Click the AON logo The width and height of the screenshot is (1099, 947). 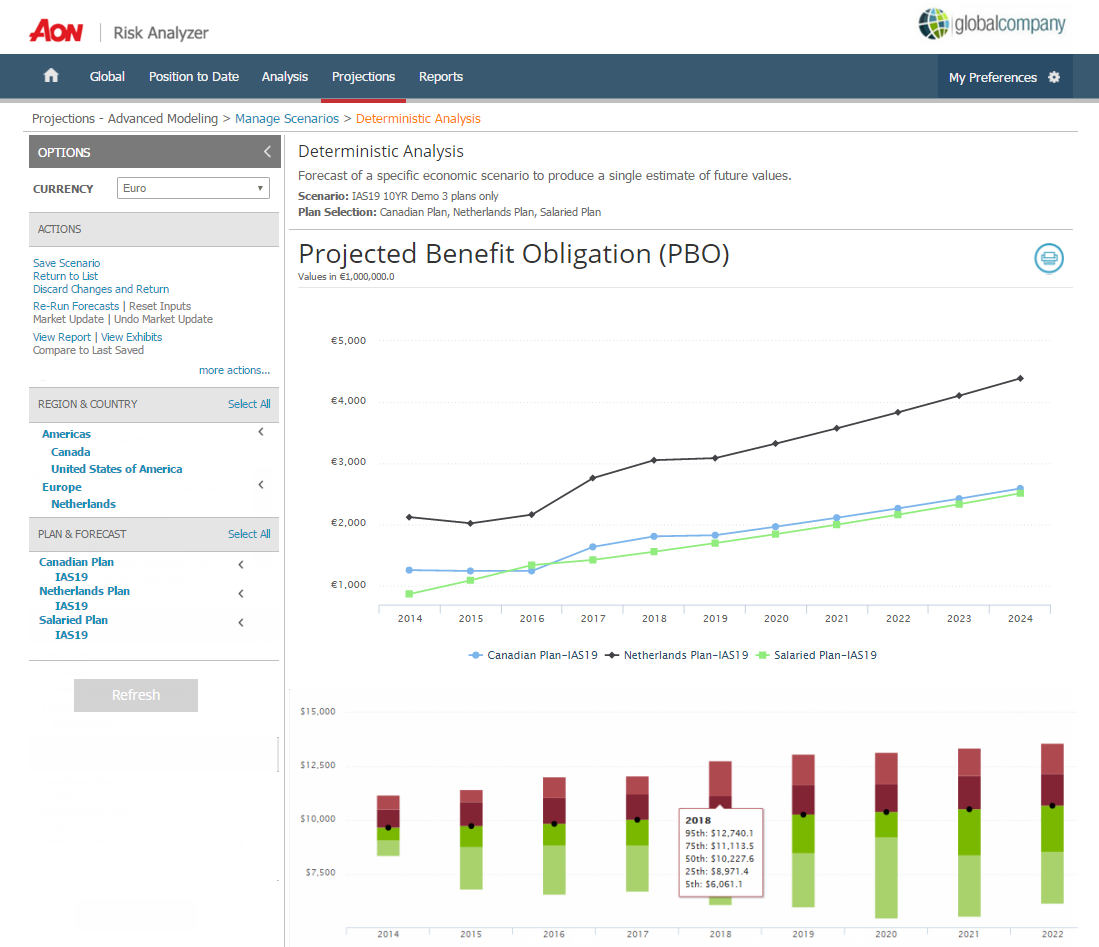[x=56, y=32]
